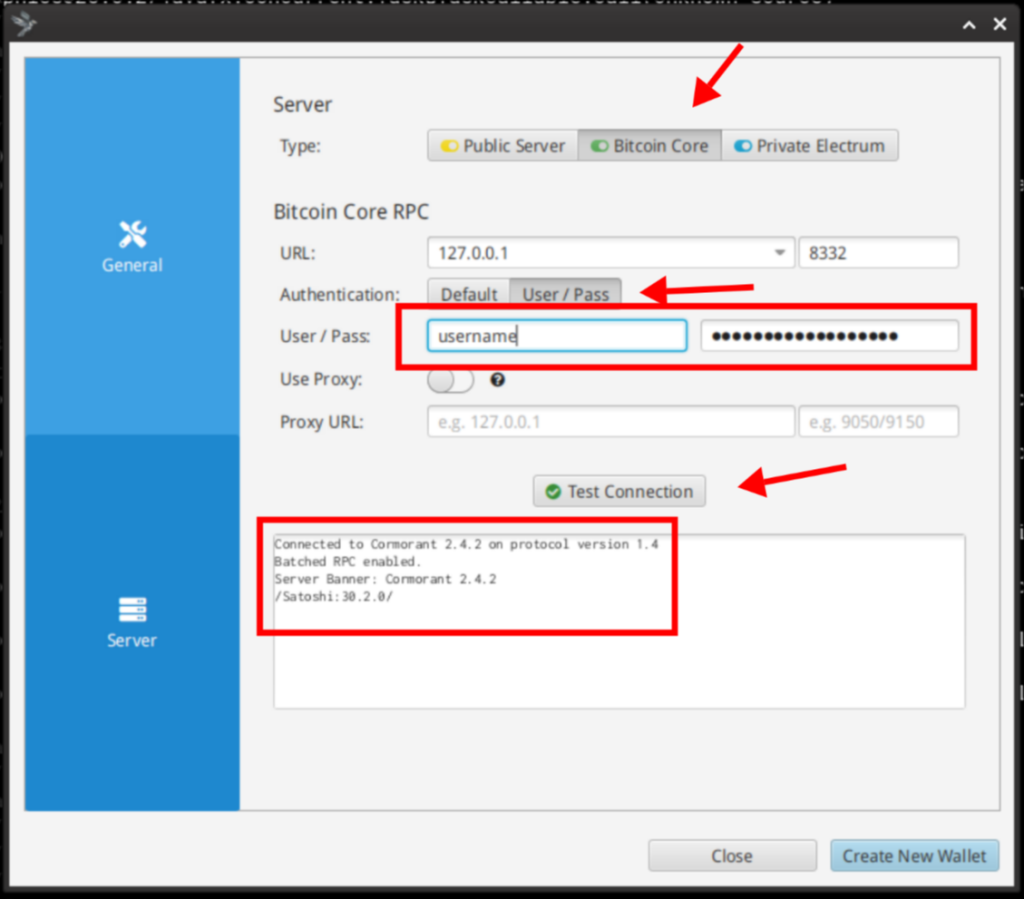The image size is (1024, 899).
Task: Switch authentication to Default
Action: click(x=468, y=294)
